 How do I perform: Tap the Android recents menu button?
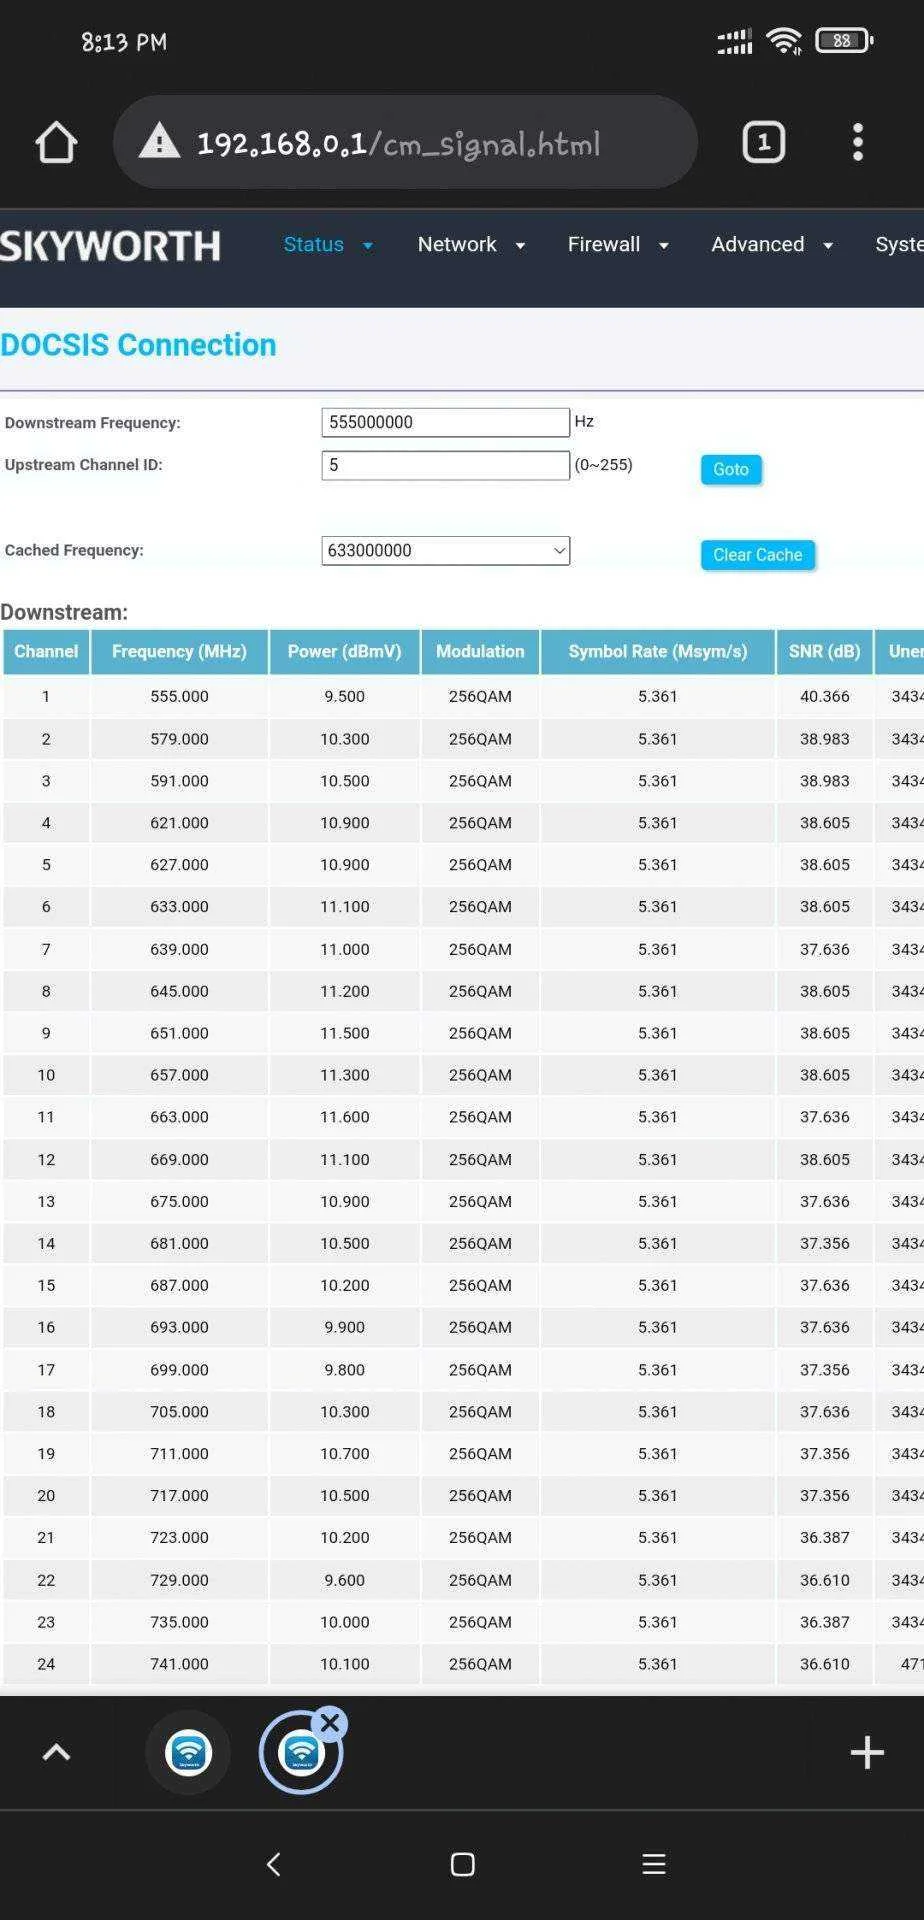[x=653, y=1864]
